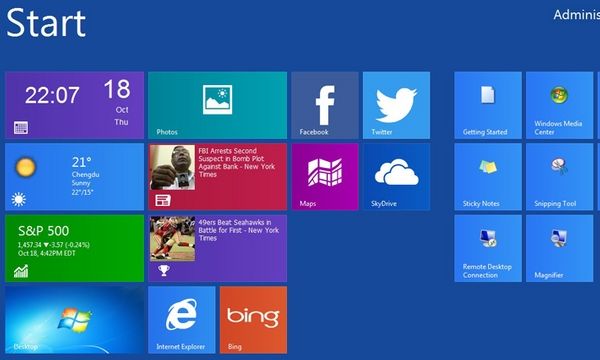Open the Sticky Notes tile
The image size is (600, 360).
(488, 177)
